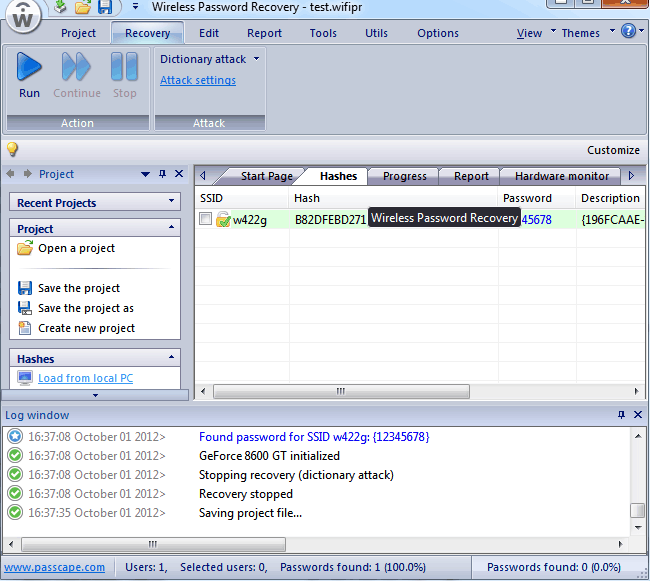Screen dimensions: 650x581
Task: Click the log window horizontal scrollbar thumb
Action: 153,544
